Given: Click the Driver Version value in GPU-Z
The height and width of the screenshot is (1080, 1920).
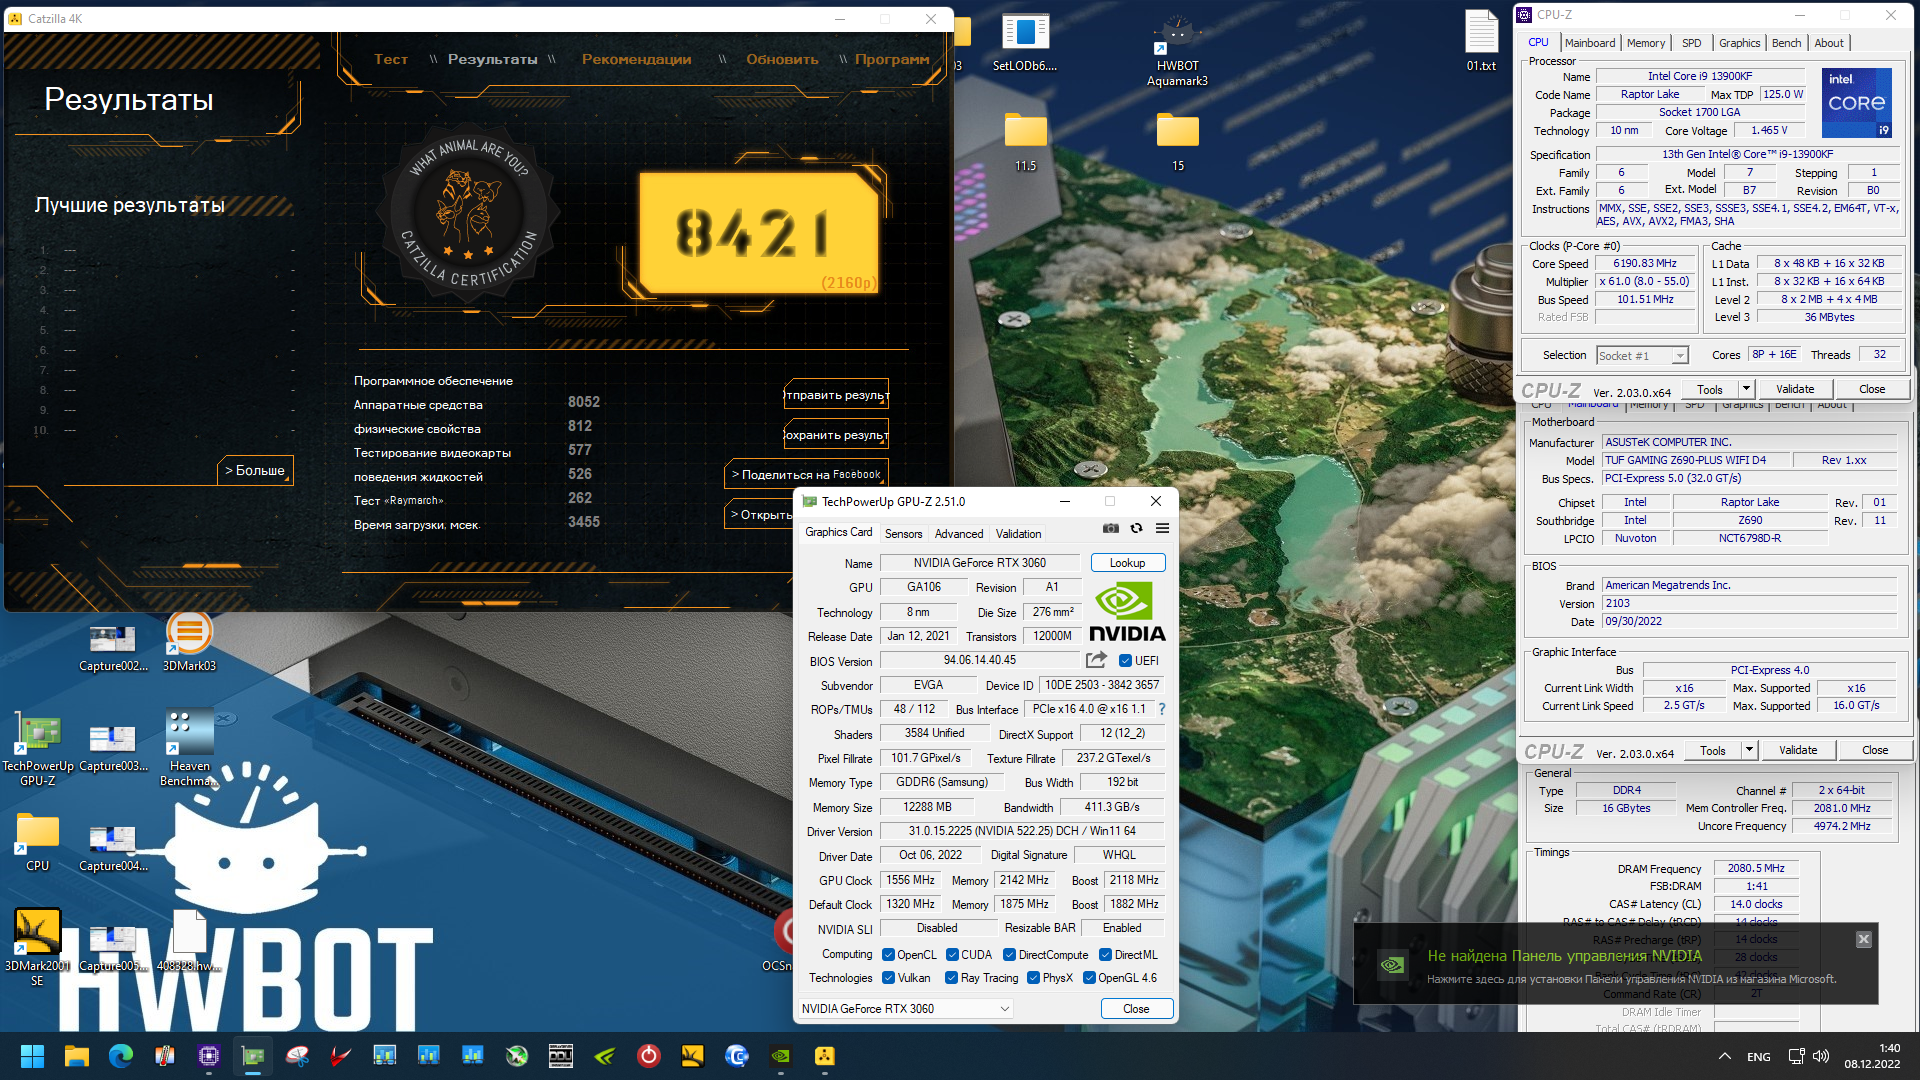Looking at the screenshot, I should 1021,831.
